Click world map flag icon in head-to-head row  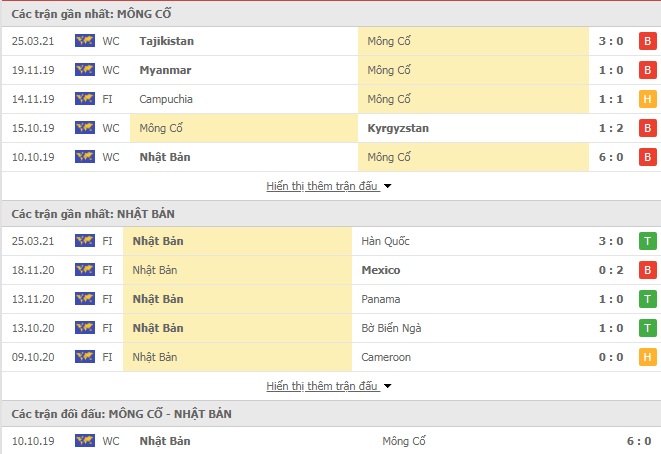85,441
